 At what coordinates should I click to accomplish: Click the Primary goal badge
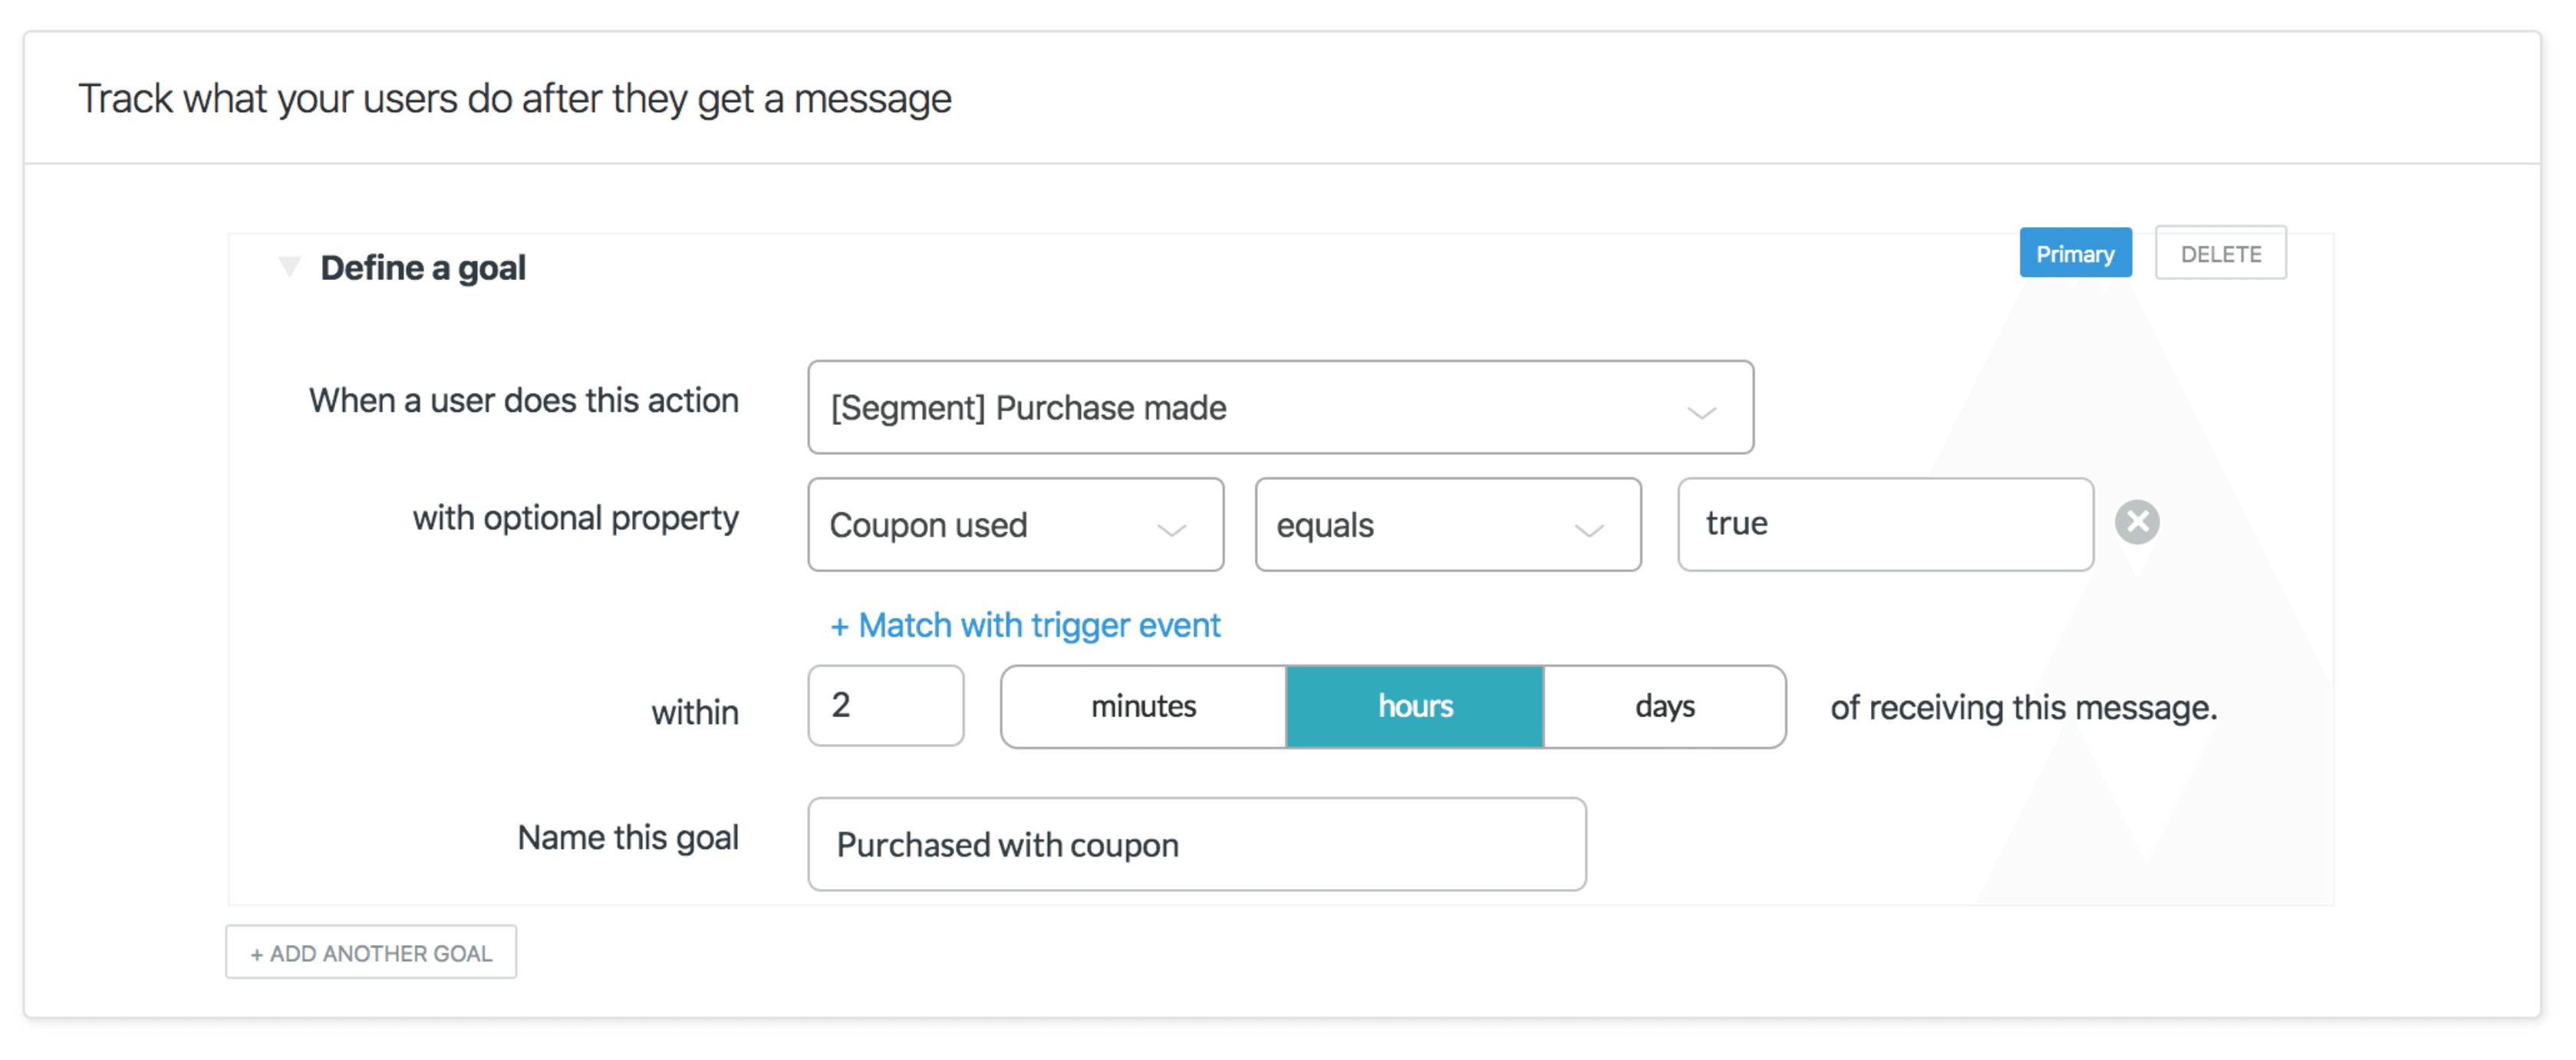pyautogui.click(x=2074, y=254)
